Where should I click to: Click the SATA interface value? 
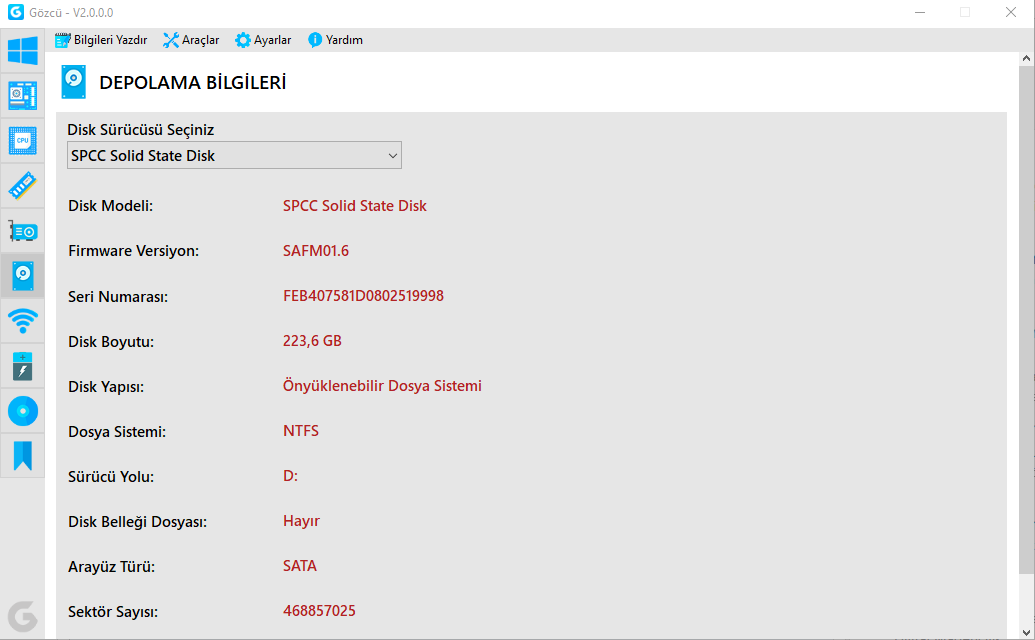(300, 566)
